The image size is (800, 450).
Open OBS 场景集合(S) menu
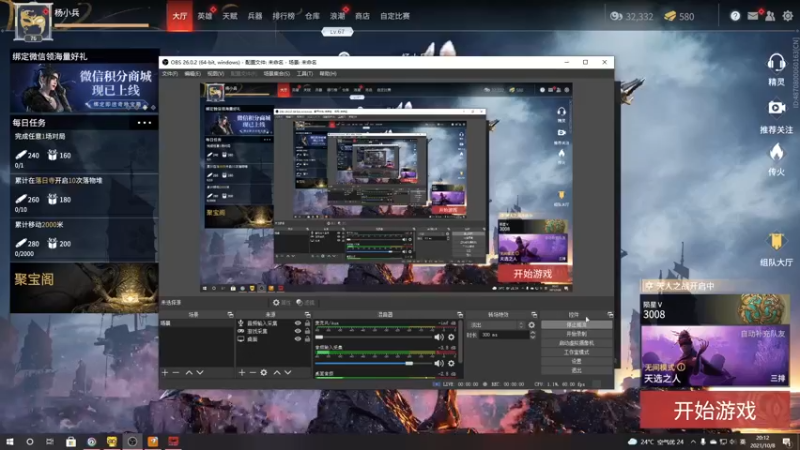click(277, 74)
